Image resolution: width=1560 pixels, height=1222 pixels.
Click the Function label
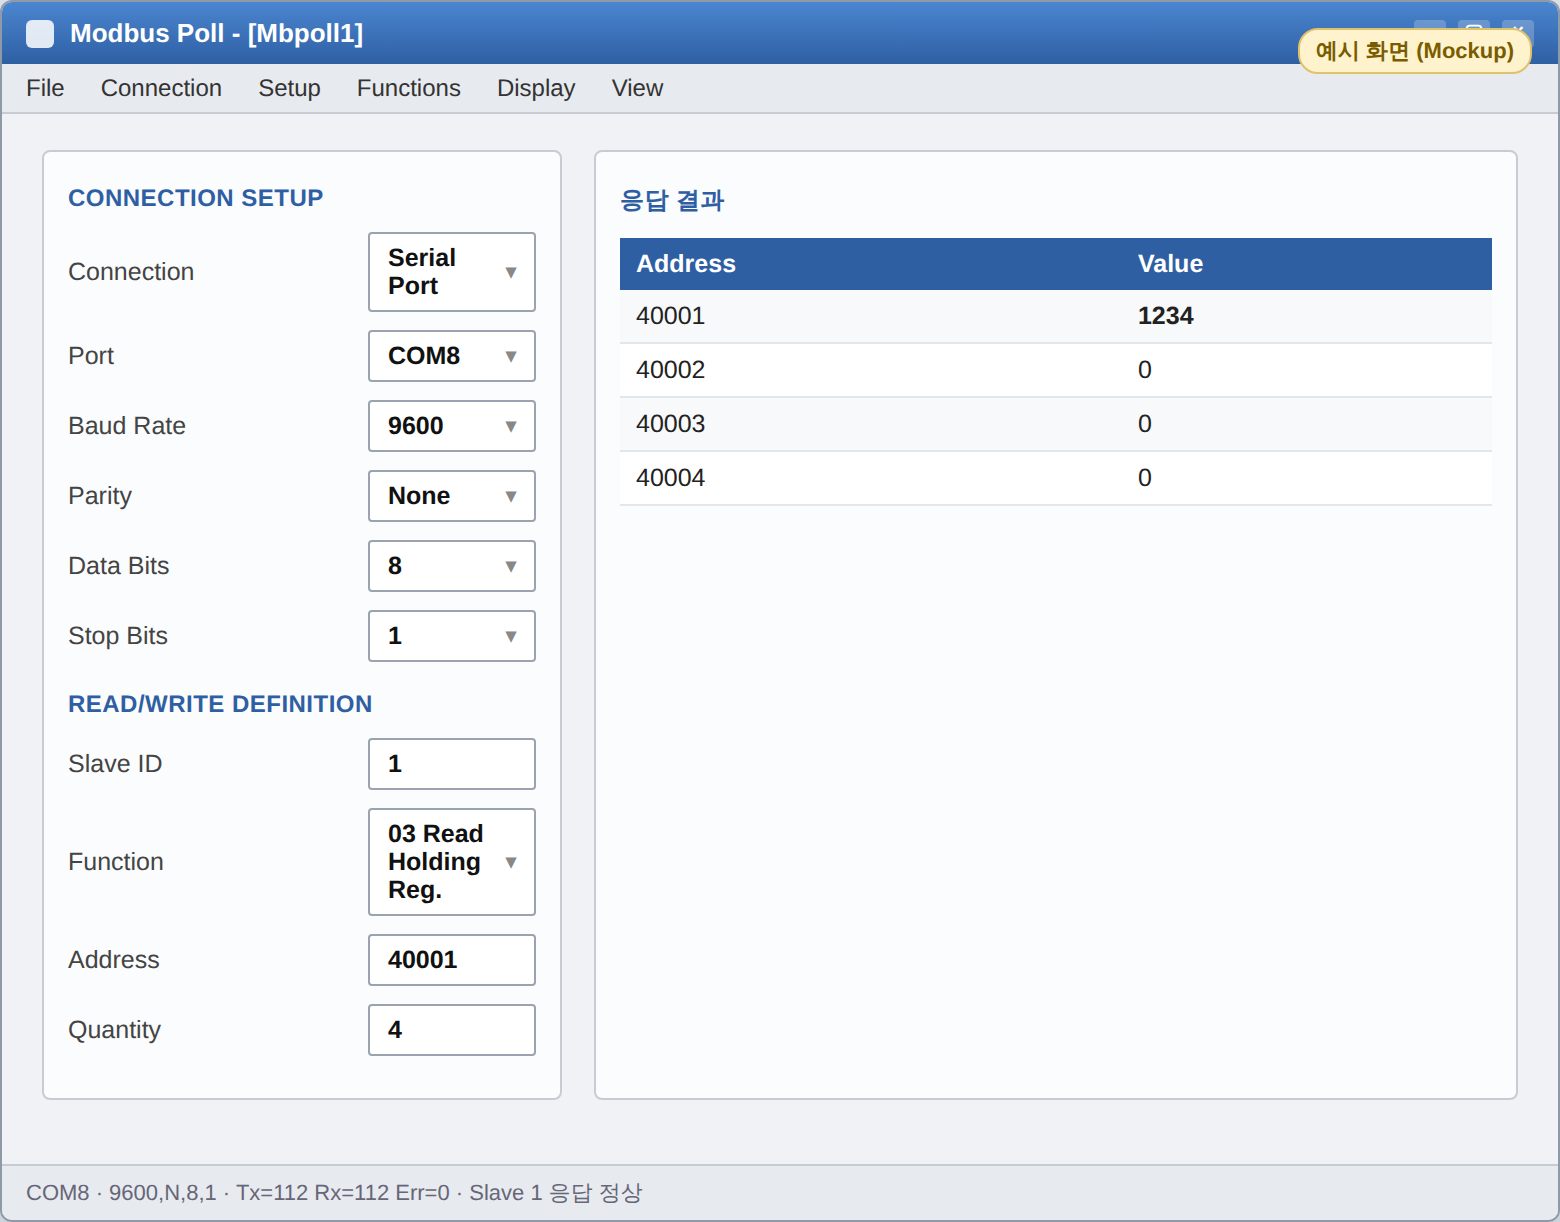click(116, 862)
